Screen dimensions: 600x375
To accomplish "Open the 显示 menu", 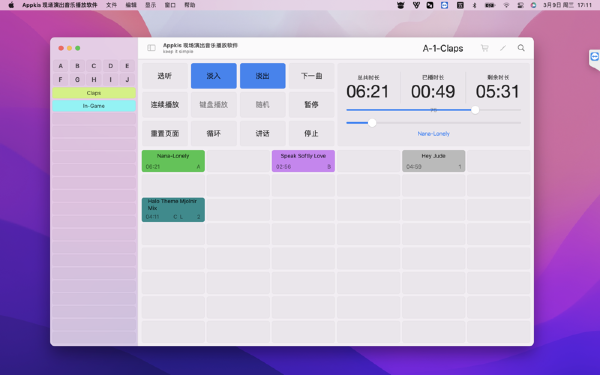I will pos(151,5).
